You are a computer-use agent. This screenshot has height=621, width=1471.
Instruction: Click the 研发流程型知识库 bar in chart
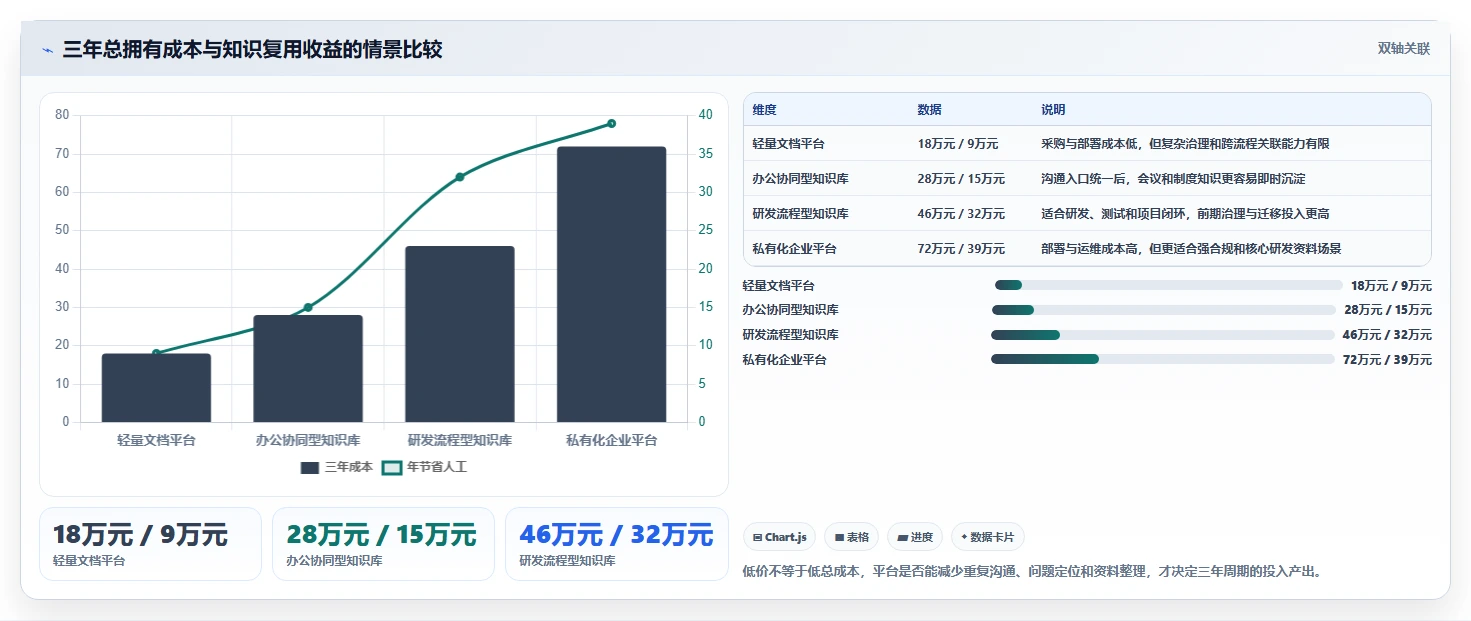460,334
